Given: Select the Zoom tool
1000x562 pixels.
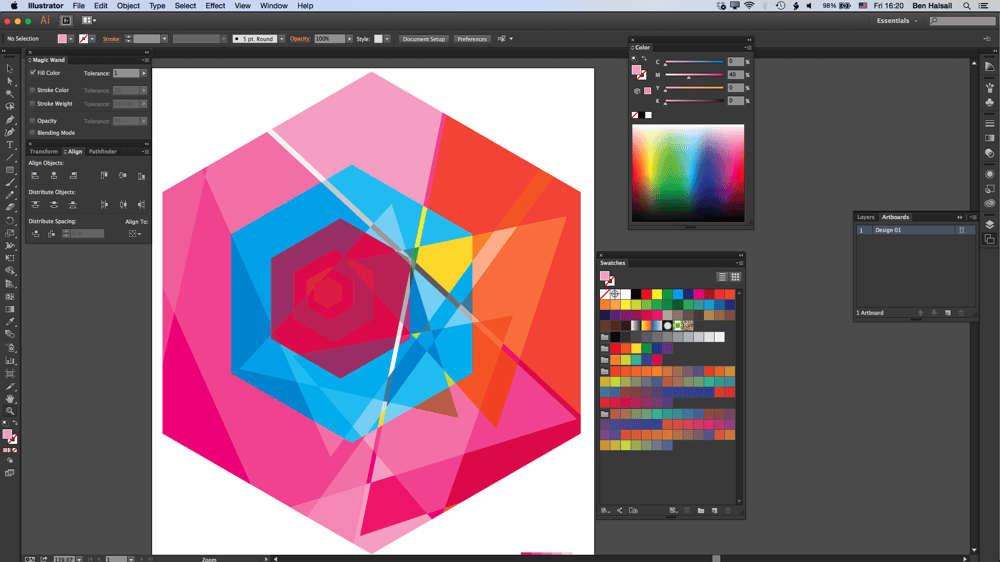Looking at the screenshot, I should 10,411.
